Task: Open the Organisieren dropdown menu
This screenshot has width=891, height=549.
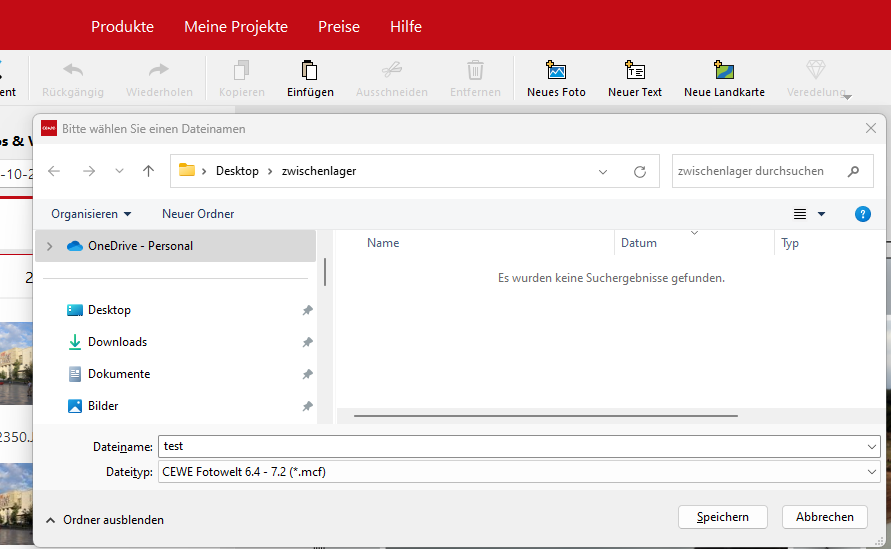Action: click(91, 214)
